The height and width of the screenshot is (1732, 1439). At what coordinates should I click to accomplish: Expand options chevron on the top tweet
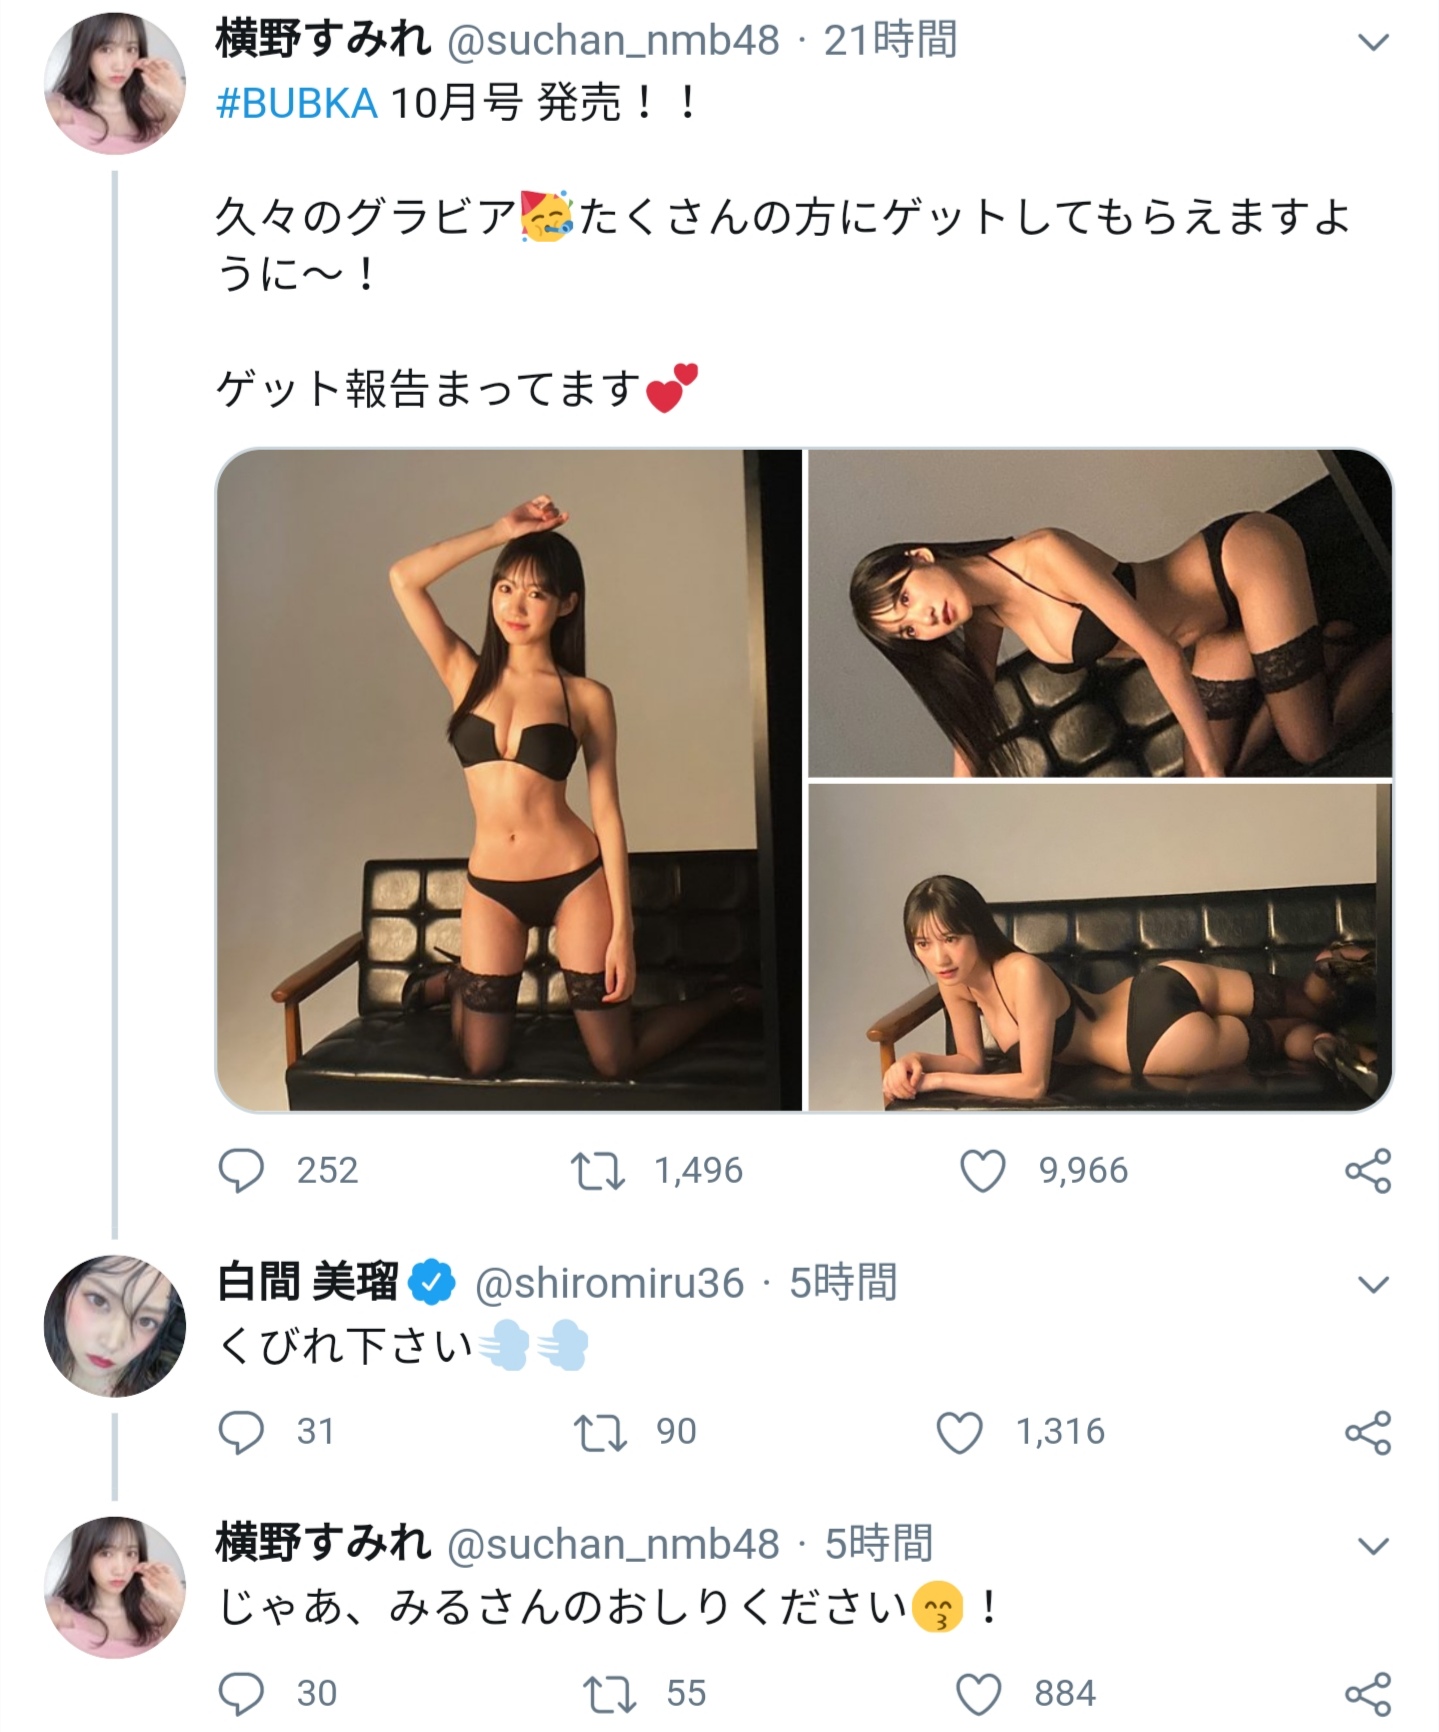[x=1375, y=42]
